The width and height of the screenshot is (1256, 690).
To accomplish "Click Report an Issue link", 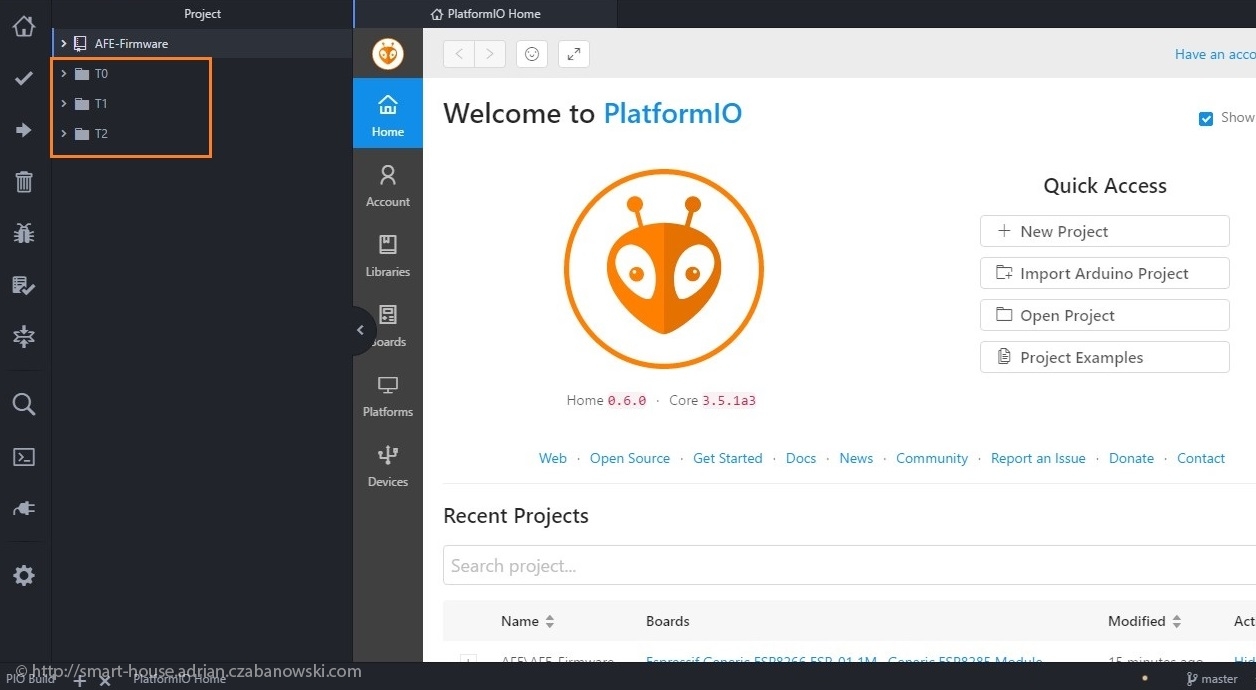I will (x=1038, y=458).
